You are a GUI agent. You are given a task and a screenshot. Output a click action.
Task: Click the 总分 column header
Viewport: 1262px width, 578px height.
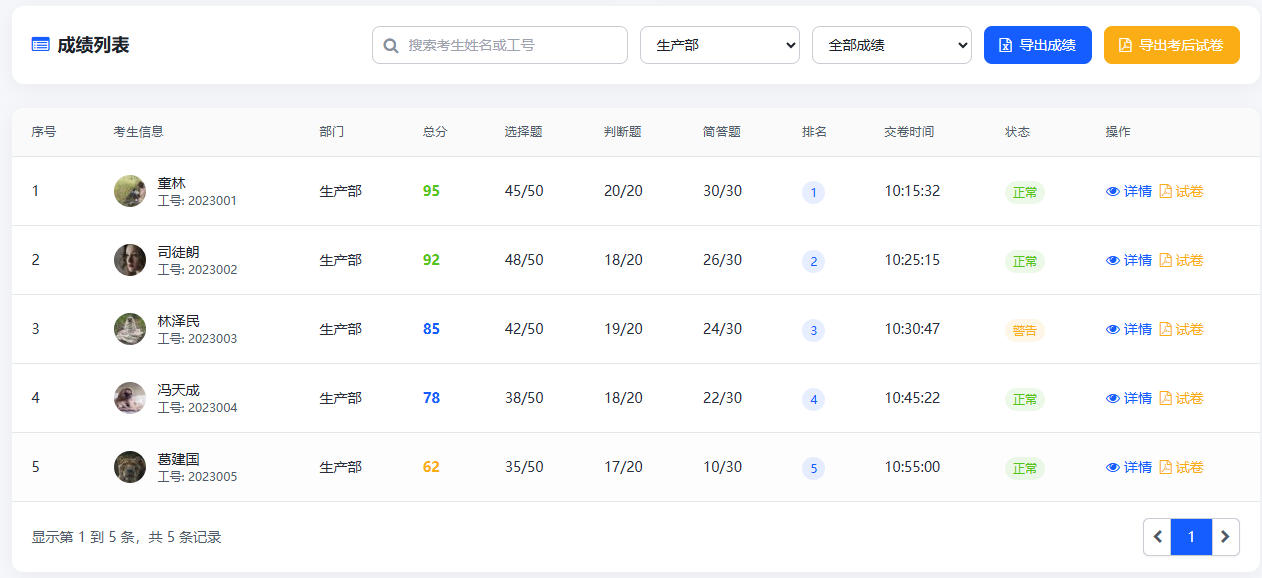click(435, 132)
